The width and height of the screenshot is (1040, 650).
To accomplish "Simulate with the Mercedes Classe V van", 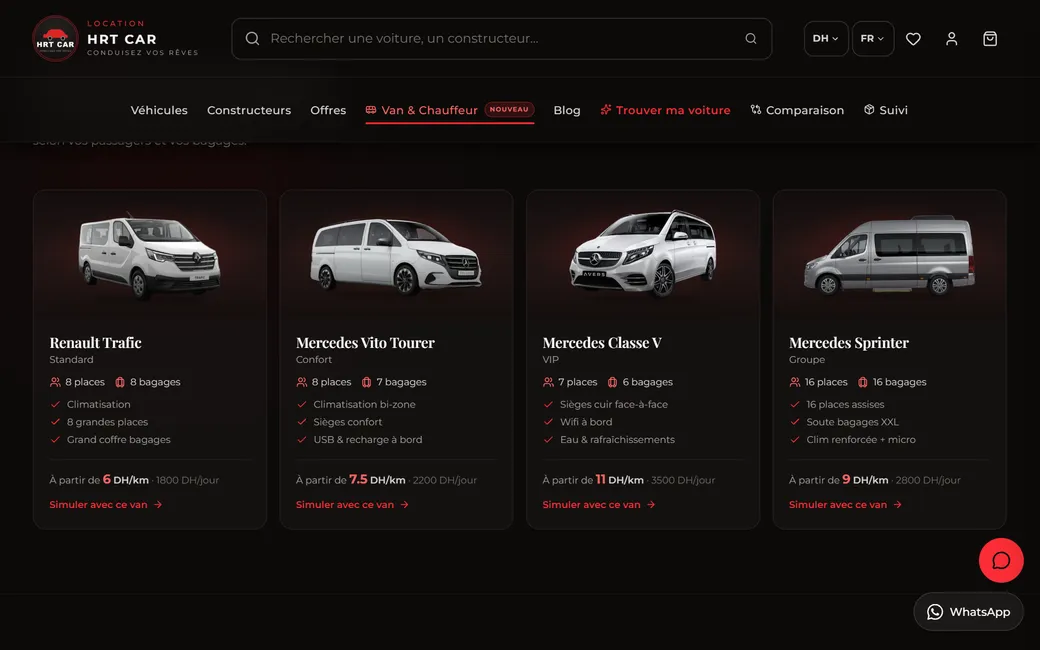I will click(x=599, y=505).
